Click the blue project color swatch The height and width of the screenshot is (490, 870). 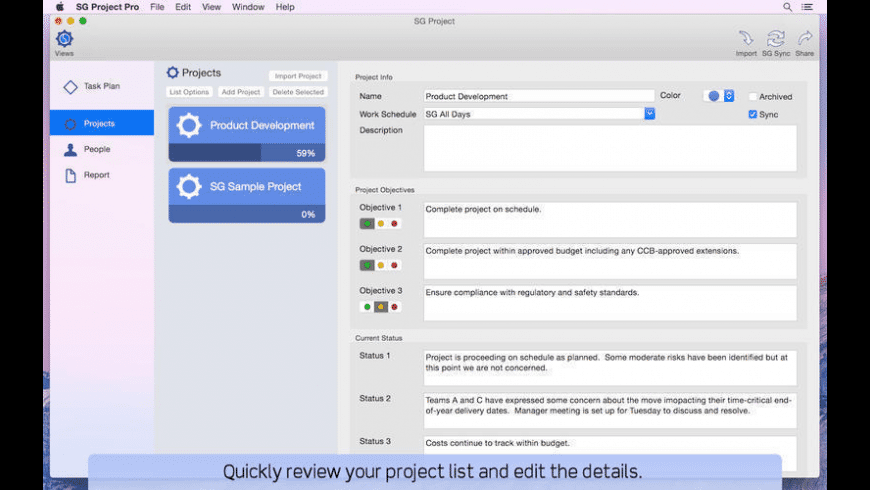point(714,96)
